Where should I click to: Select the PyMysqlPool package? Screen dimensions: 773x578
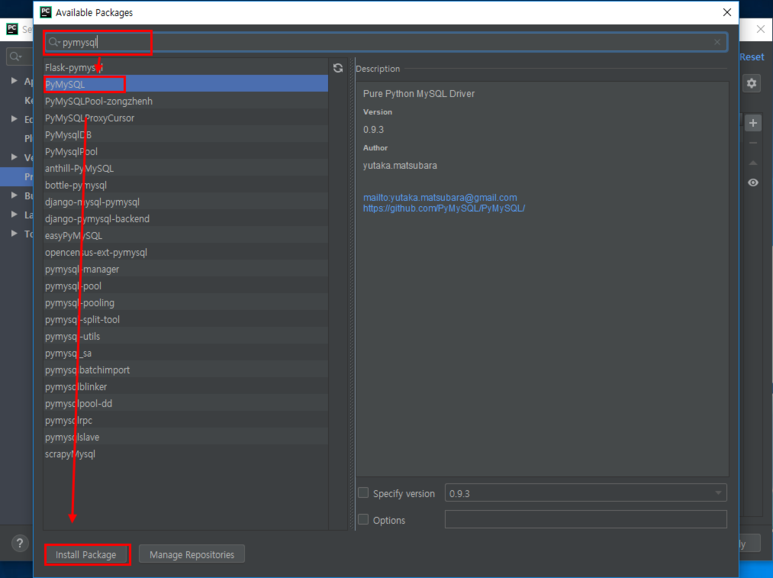click(186, 151)
